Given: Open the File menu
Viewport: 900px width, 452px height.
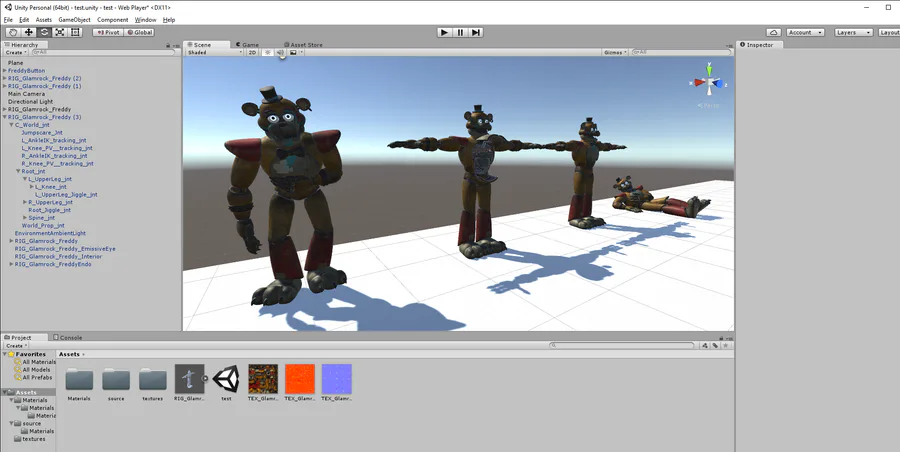Looking at the screenshot, I should point(8,20).
